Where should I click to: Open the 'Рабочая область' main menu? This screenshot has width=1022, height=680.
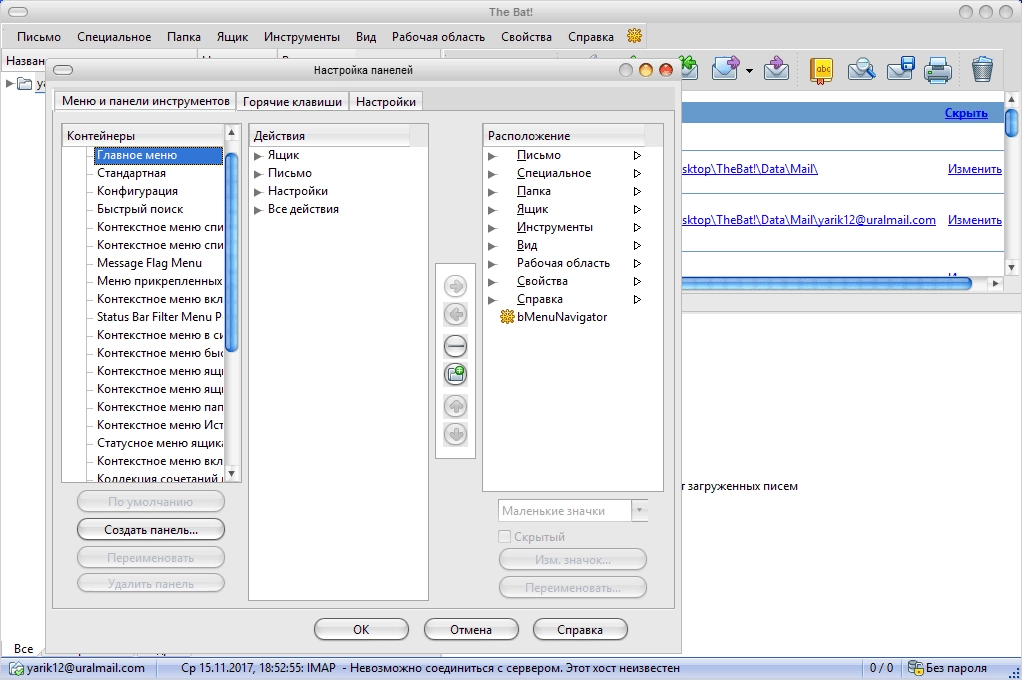438,37
